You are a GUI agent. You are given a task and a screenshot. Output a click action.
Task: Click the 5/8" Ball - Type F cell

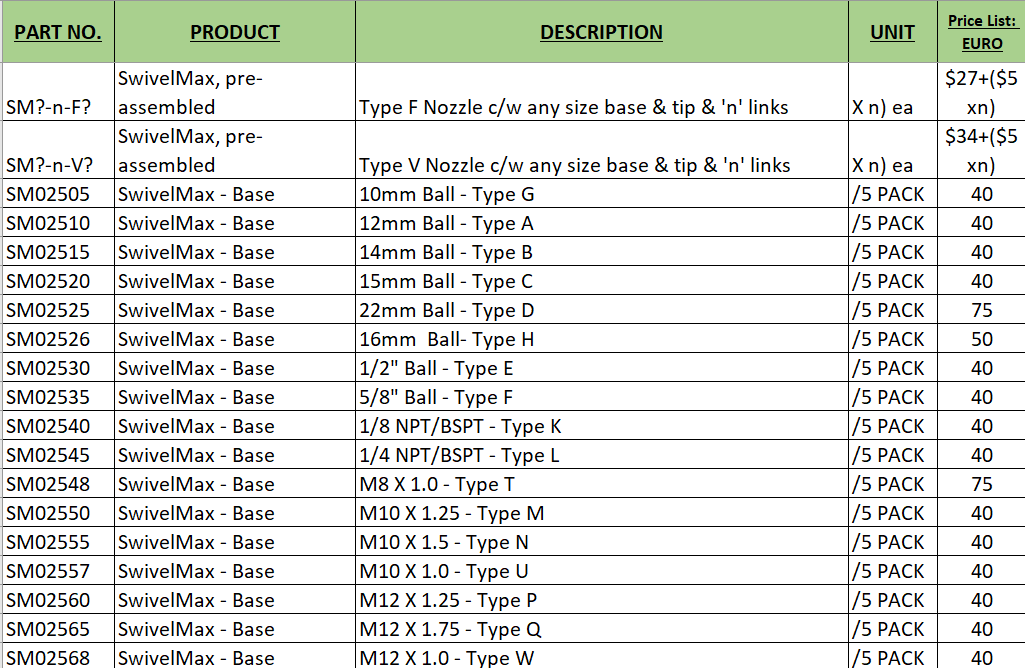tap(601, 397)
